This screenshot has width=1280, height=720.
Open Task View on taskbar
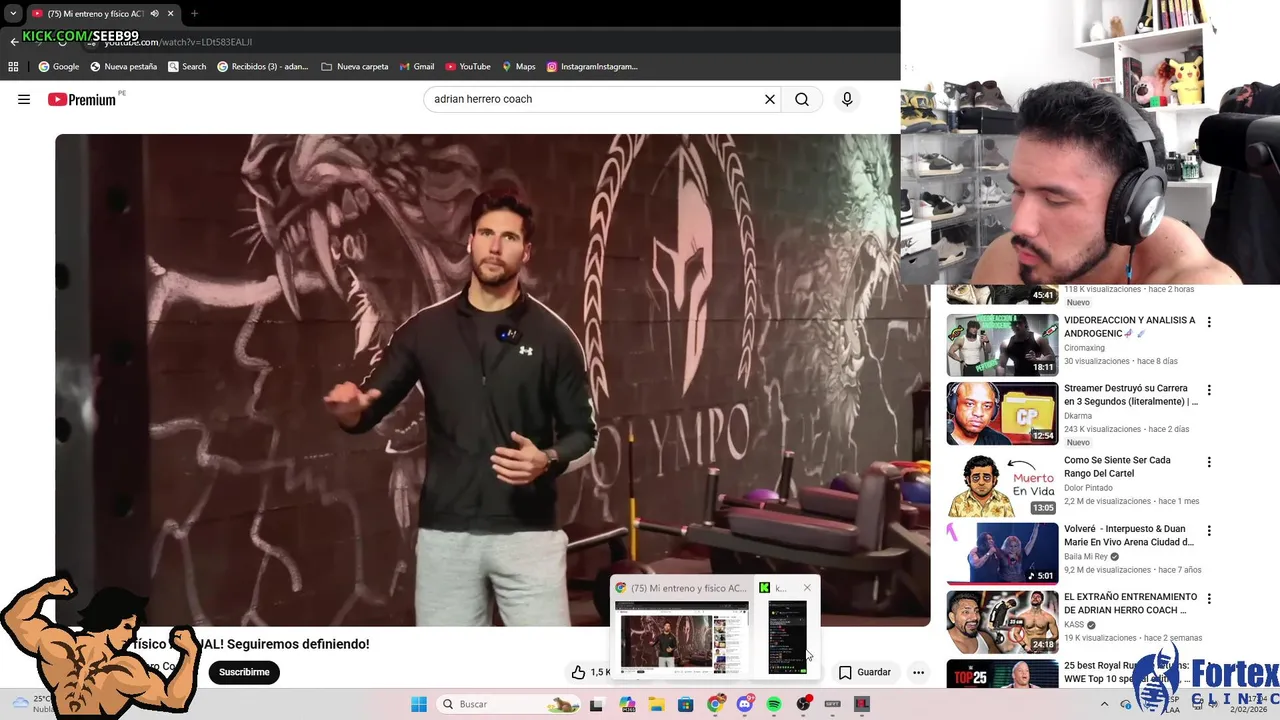click(597, 704)
